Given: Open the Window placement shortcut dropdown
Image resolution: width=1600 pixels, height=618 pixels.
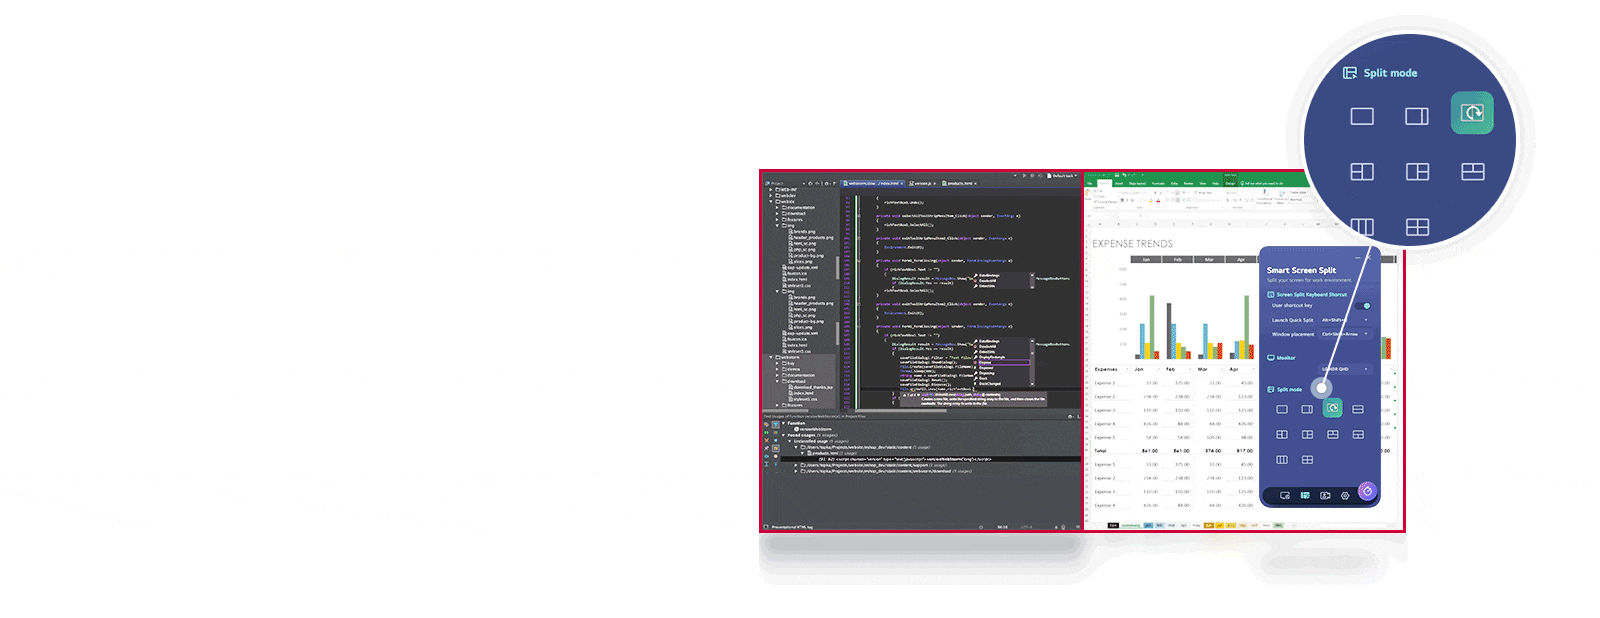Looking at the screenshot, I should pos(1344,334).
